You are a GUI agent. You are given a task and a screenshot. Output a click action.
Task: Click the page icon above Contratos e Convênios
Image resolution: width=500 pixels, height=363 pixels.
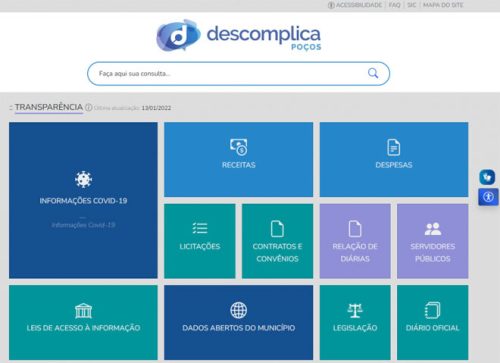coord(277,229)
